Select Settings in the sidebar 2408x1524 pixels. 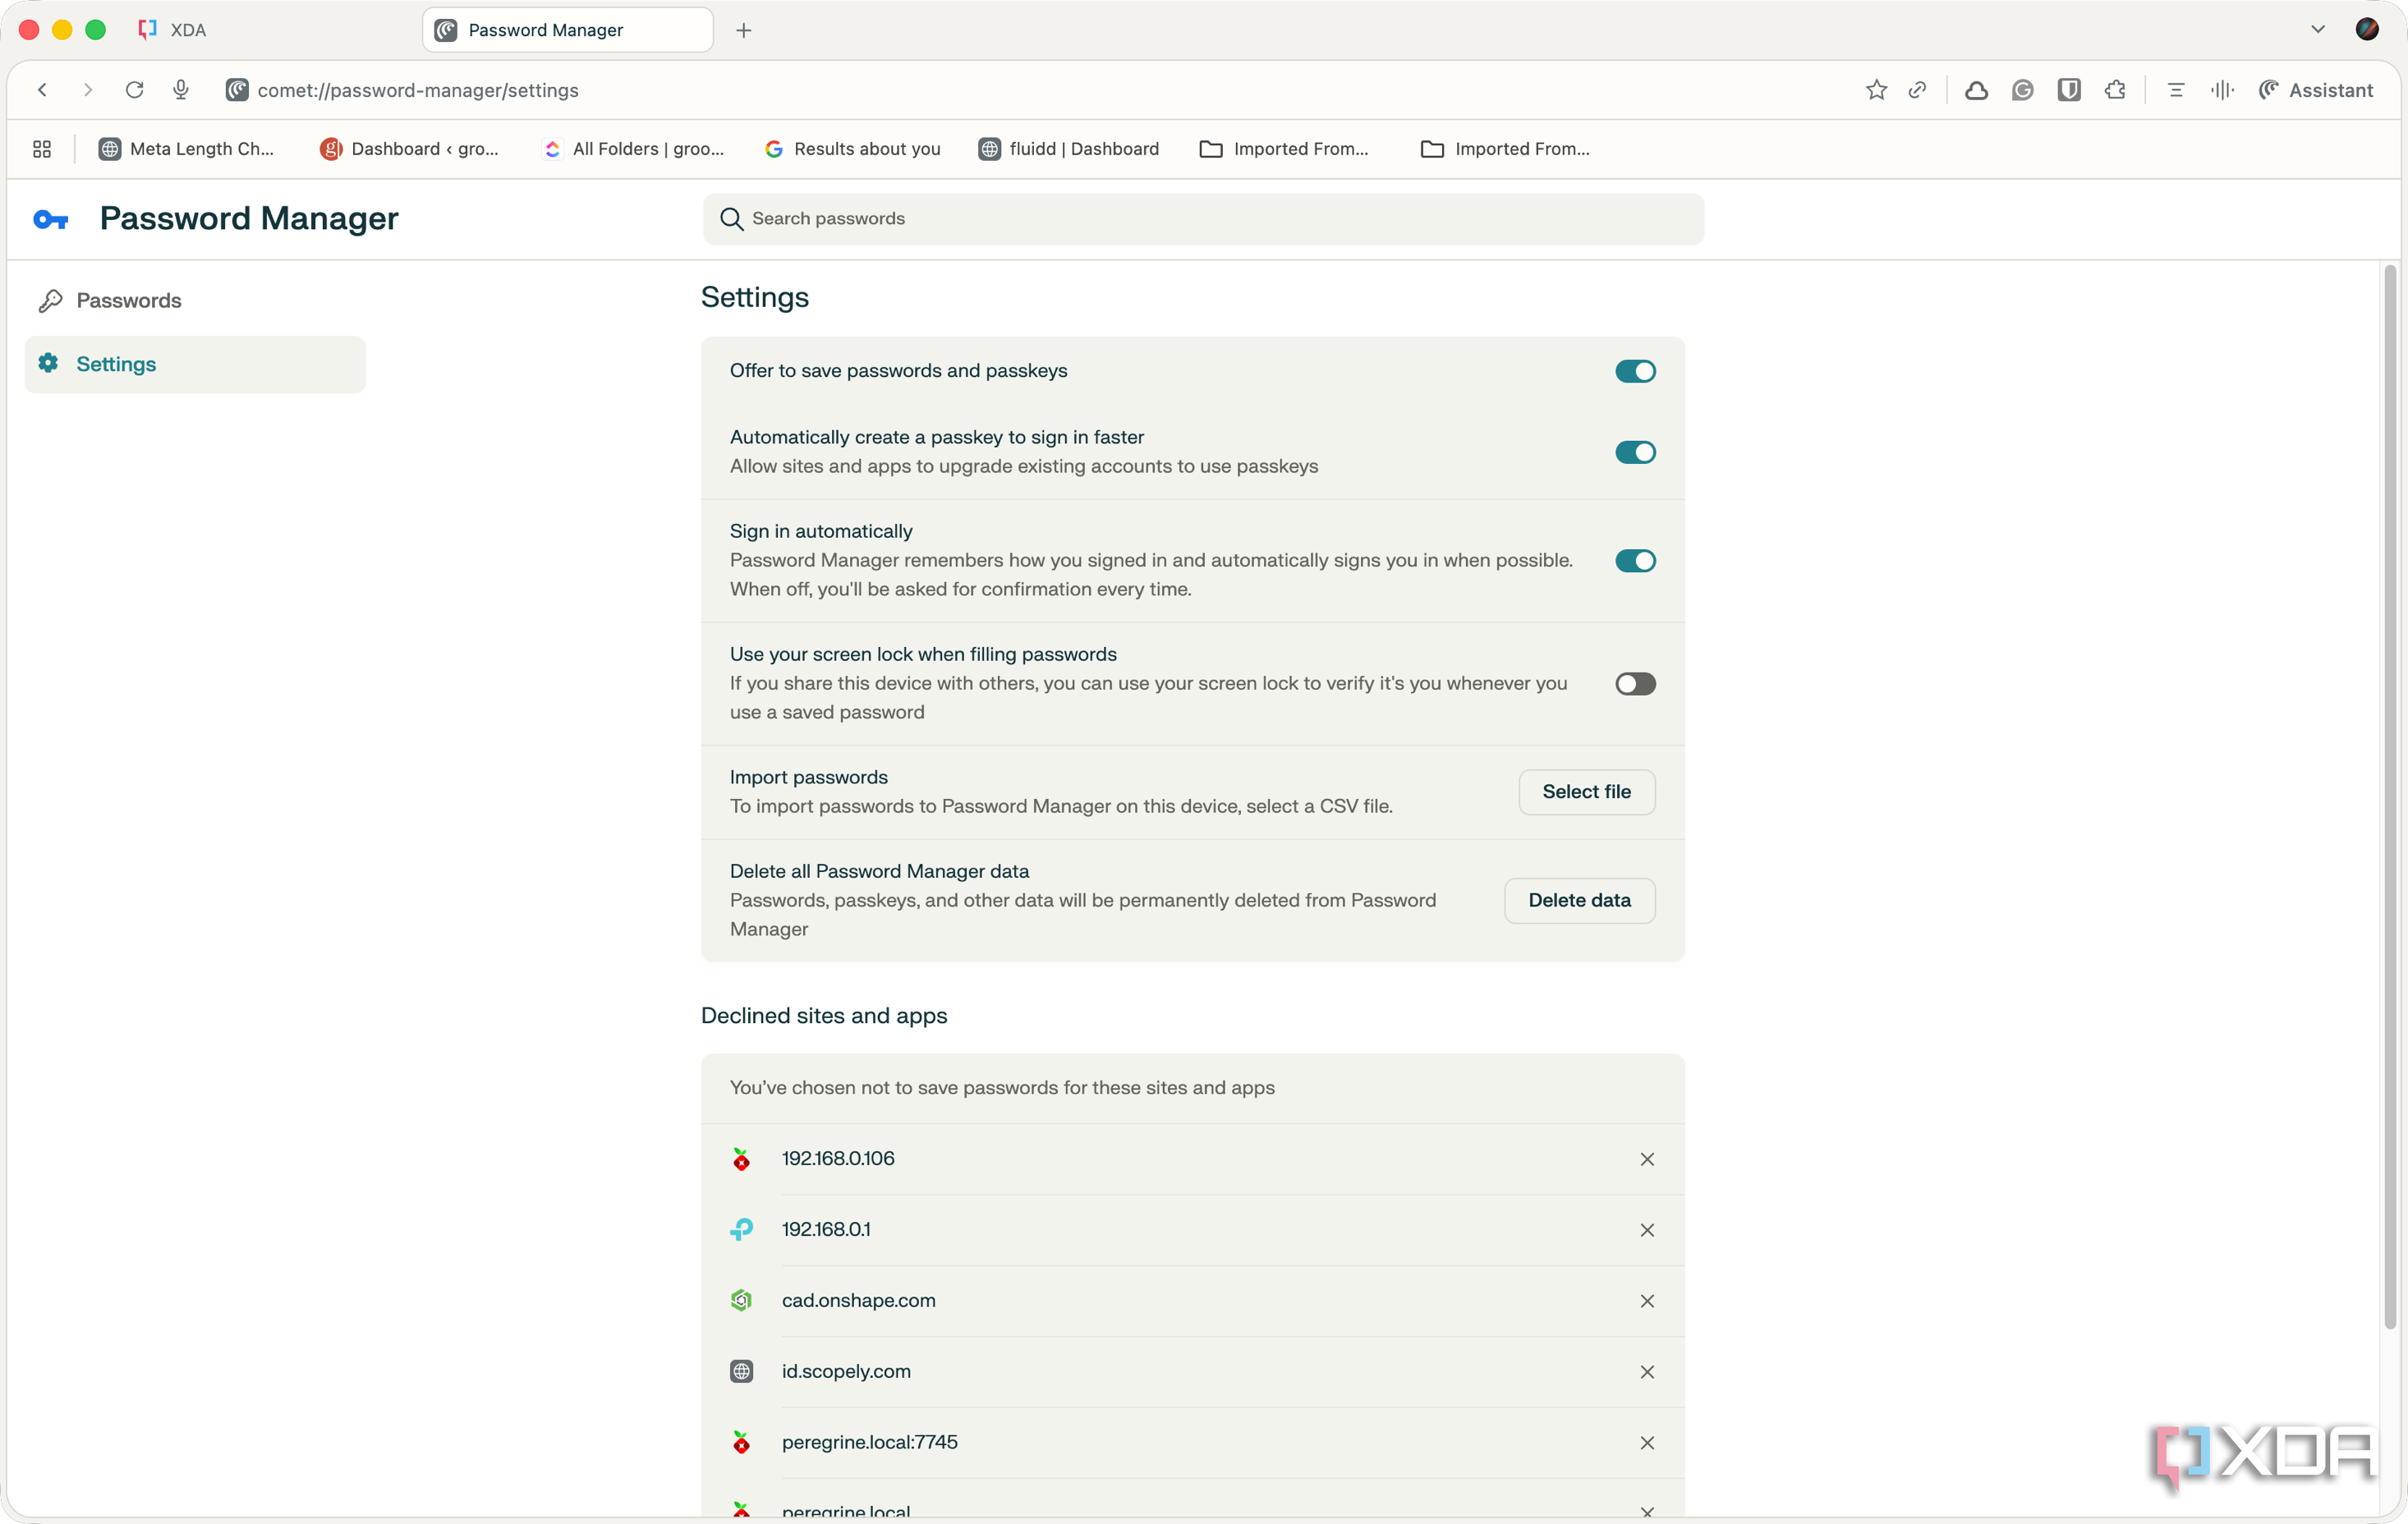coord(195,364)
